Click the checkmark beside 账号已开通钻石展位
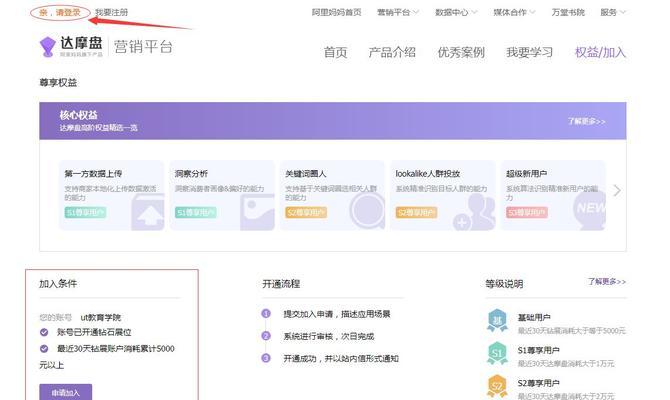 (44, 332)
